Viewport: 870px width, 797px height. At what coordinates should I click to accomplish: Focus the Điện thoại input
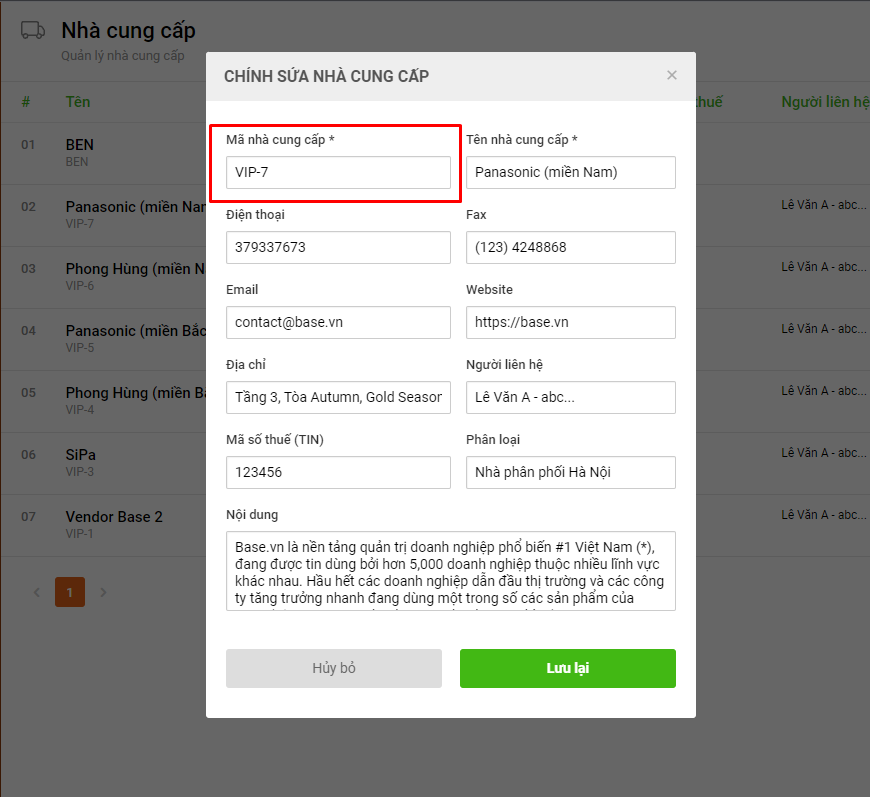click(x=338, y=247)
